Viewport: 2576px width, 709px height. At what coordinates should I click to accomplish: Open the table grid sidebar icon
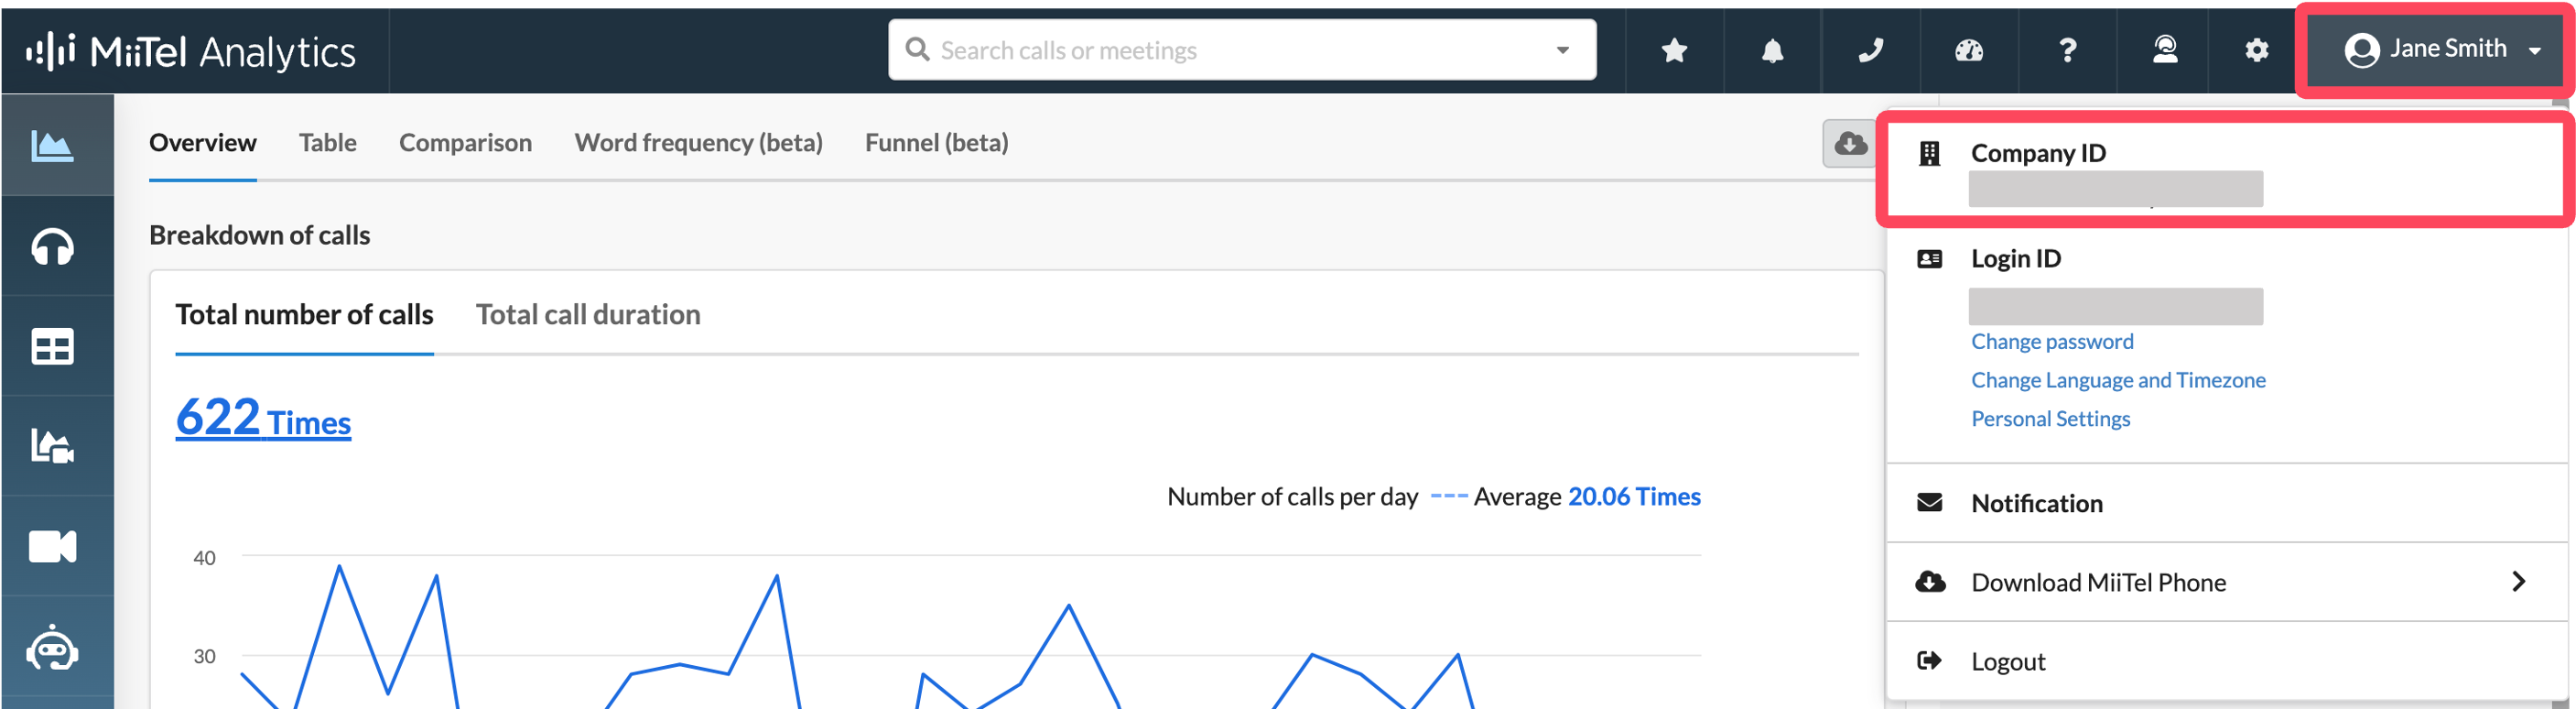click(52, 347)
